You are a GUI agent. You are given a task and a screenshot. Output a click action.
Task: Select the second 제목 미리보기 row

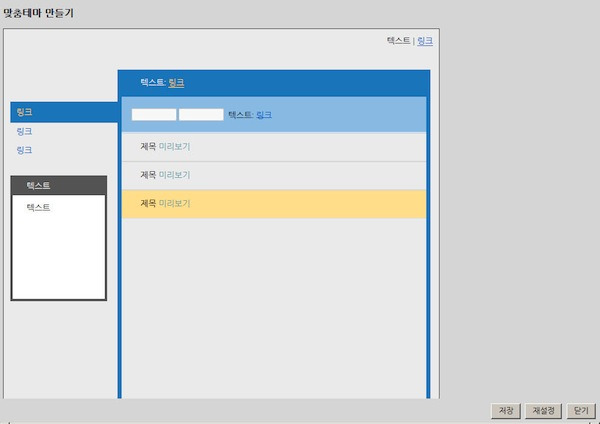click(274, 175)
